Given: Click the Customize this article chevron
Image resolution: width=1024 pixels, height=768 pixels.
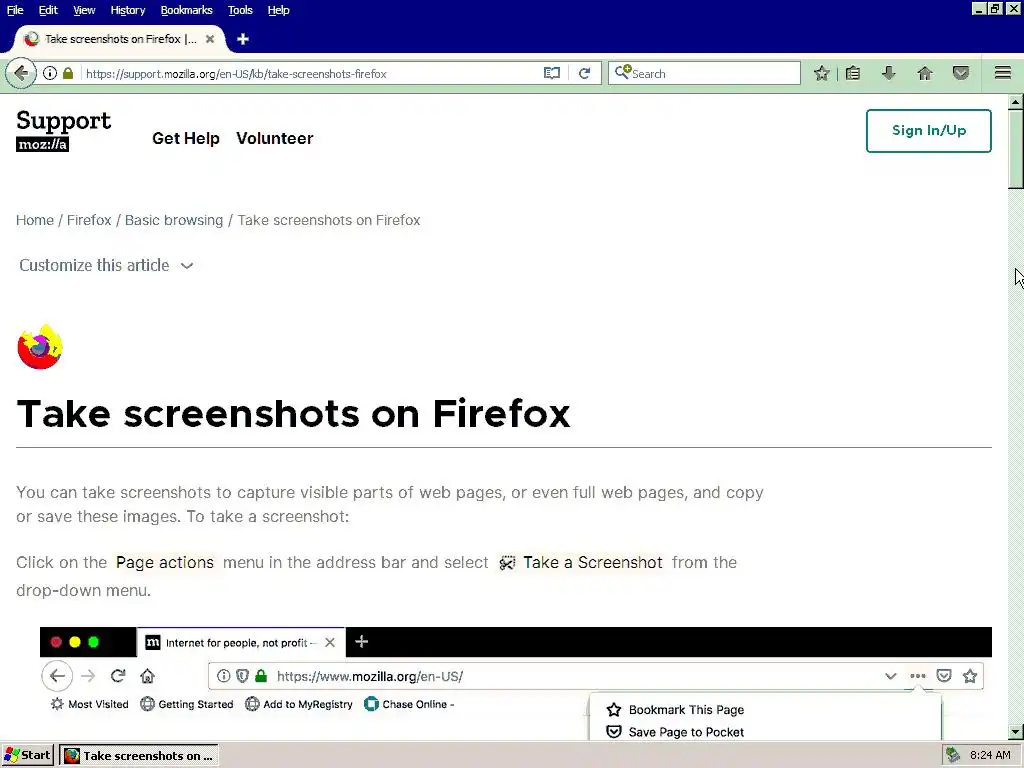Looking at the screenshot, I should [x=187, y=266].
